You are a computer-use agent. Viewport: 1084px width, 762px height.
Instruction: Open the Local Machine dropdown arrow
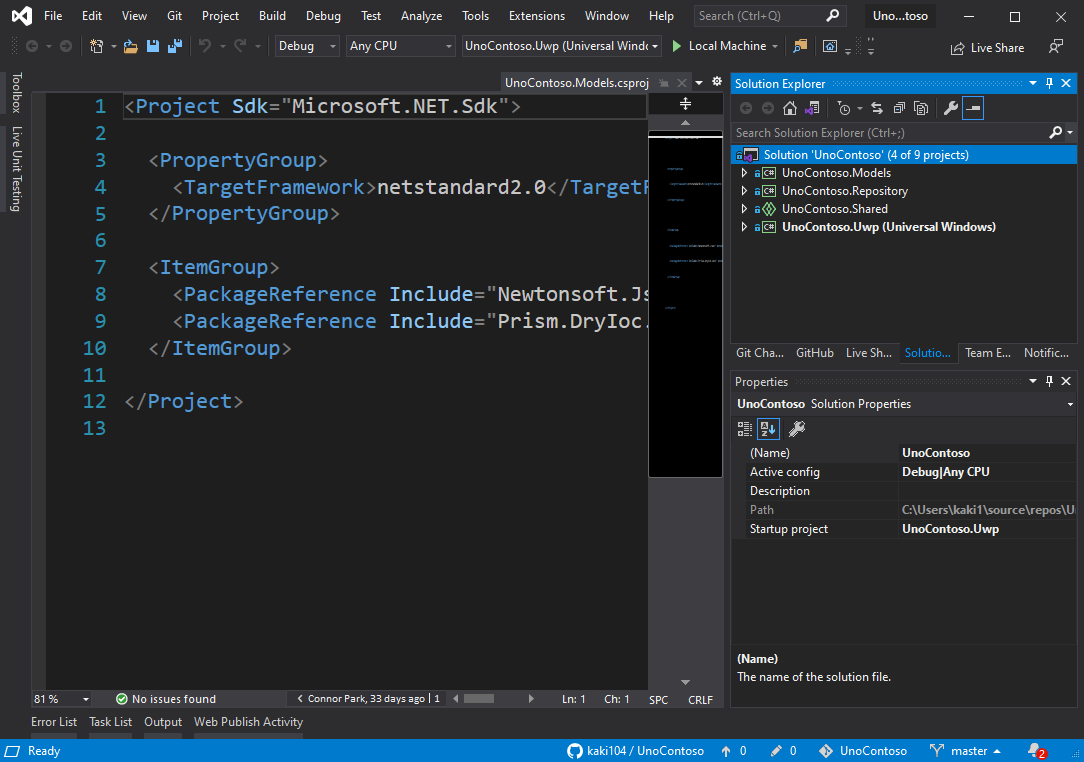pyautogui.click(x=774, y=46)
